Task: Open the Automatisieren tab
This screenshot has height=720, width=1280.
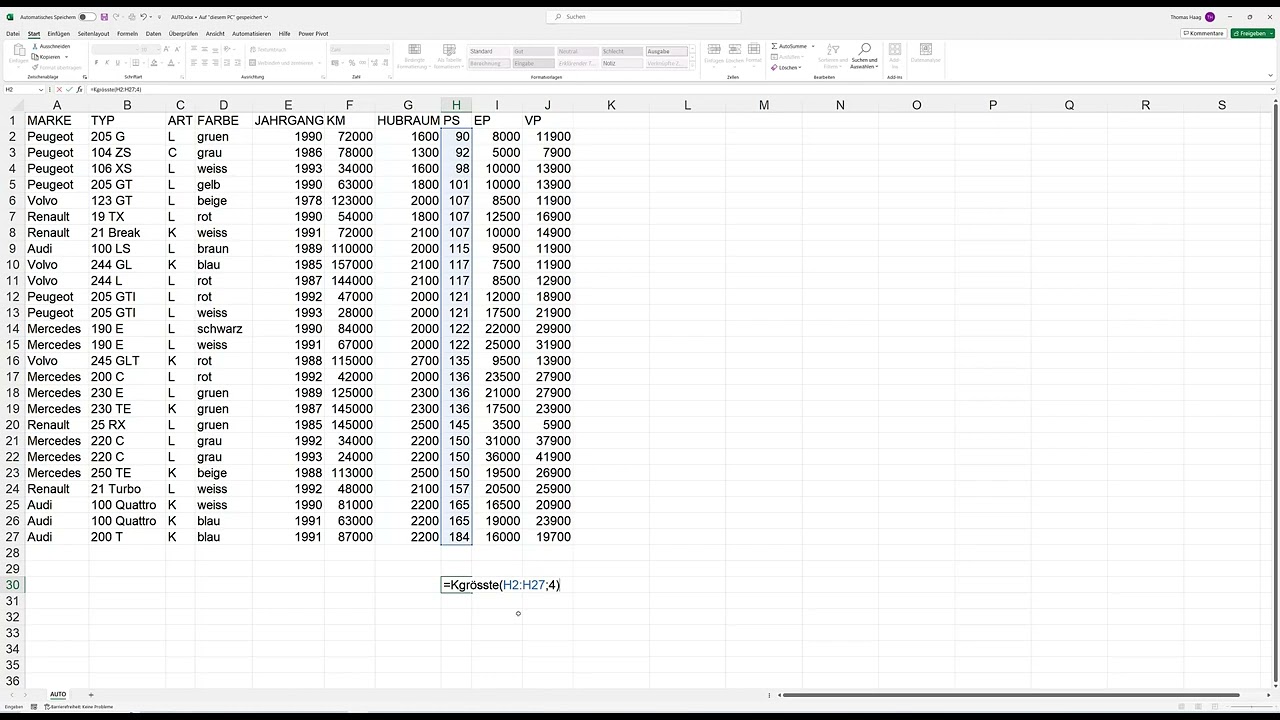Action: tap(251, 33)
